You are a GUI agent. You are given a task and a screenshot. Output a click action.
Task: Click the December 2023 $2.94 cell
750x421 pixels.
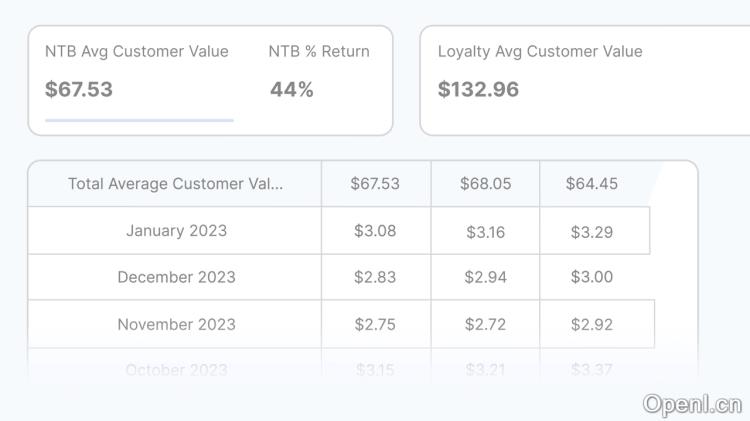[485, 277]
